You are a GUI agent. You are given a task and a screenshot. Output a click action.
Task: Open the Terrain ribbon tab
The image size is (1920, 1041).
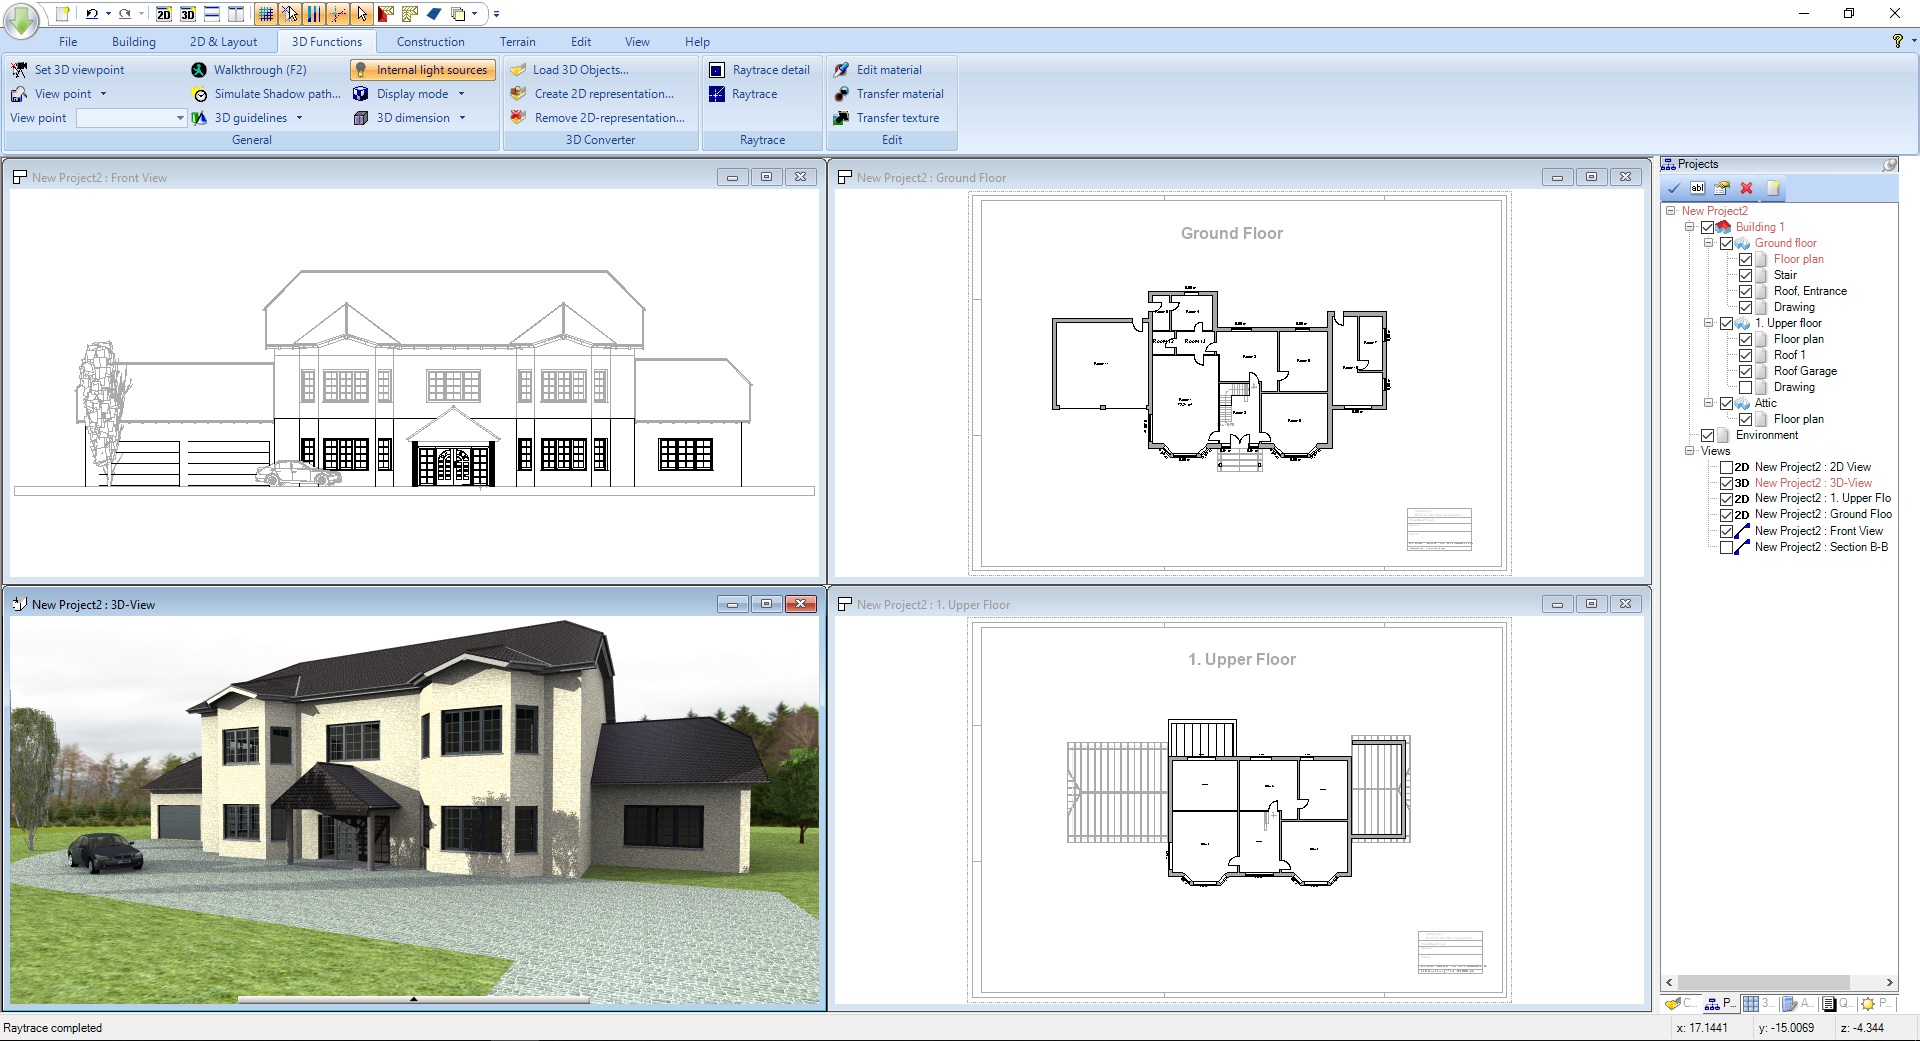(x=517, y=42)
